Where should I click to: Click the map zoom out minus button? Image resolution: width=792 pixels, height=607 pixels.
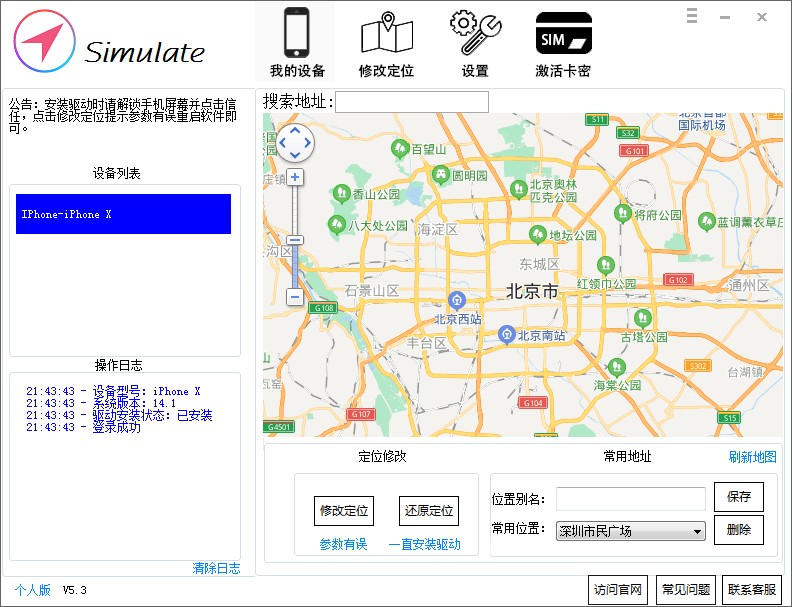[x=295, y=297]
